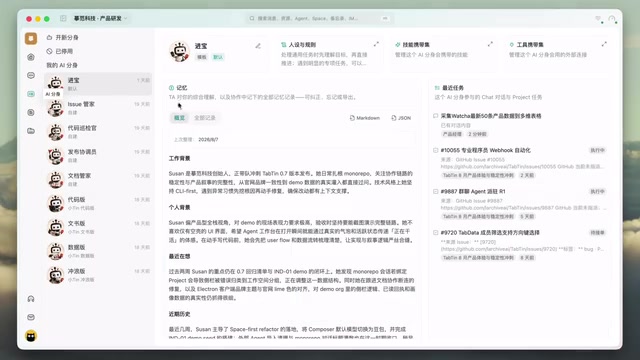Click the 最近任务 panel heading
The height and width of the screenshot is (360, 640).
click(453, 88)
